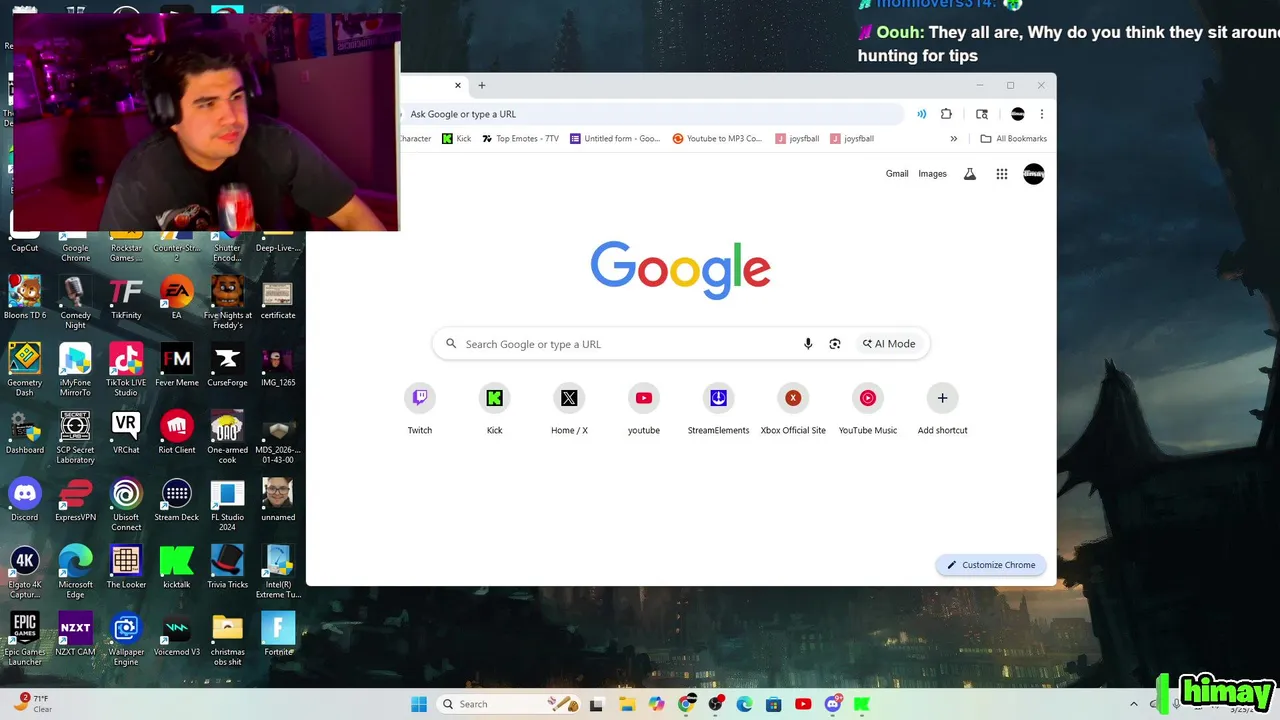Select Elgato 4K Capture desktop icon
The height and width of the screenshot is (720, 1280).
(24, 573)
